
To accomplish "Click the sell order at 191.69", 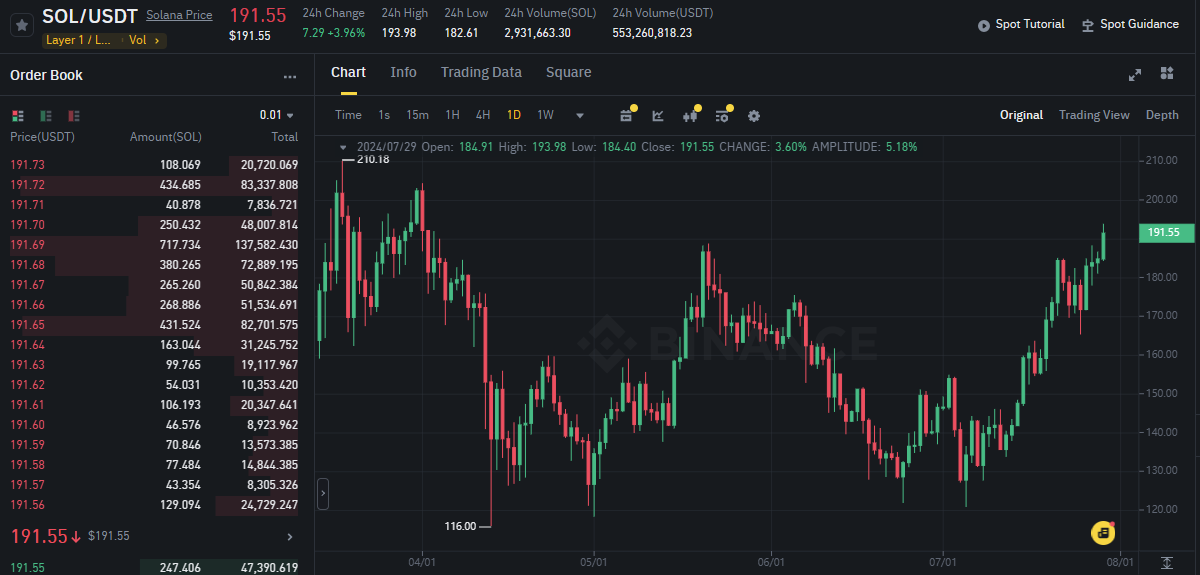I will pos(154,245).
